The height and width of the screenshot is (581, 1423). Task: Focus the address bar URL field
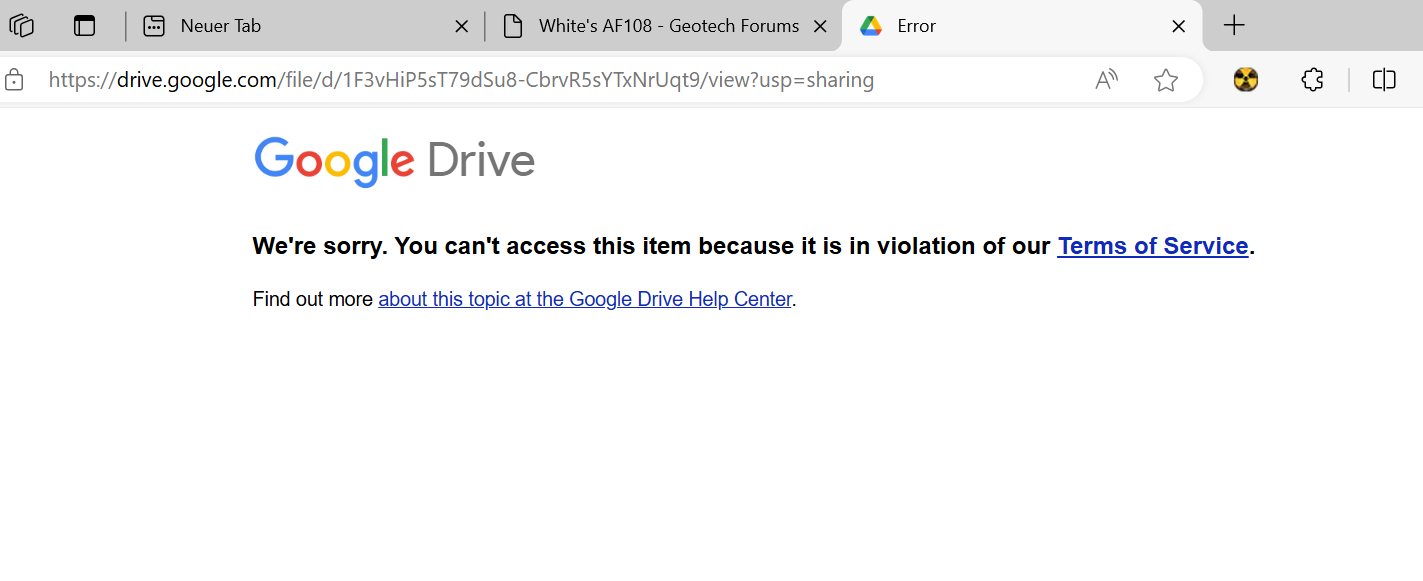coord(461,80)
